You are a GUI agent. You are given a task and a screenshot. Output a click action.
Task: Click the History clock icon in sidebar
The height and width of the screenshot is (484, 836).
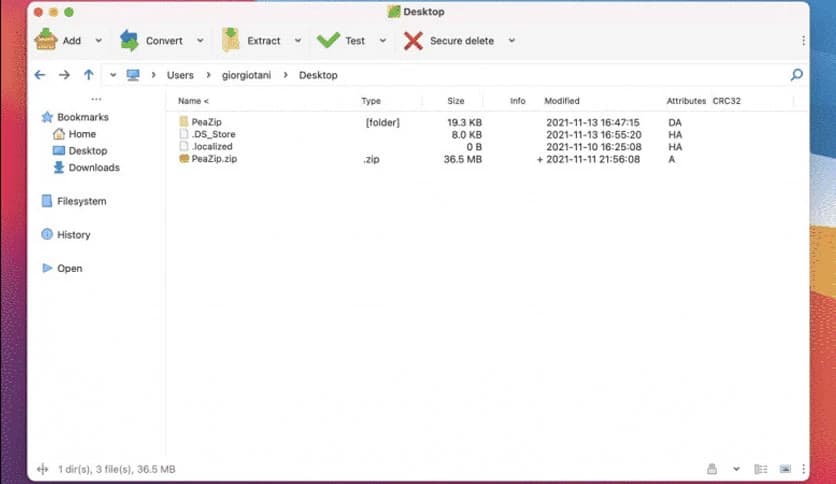47,234
